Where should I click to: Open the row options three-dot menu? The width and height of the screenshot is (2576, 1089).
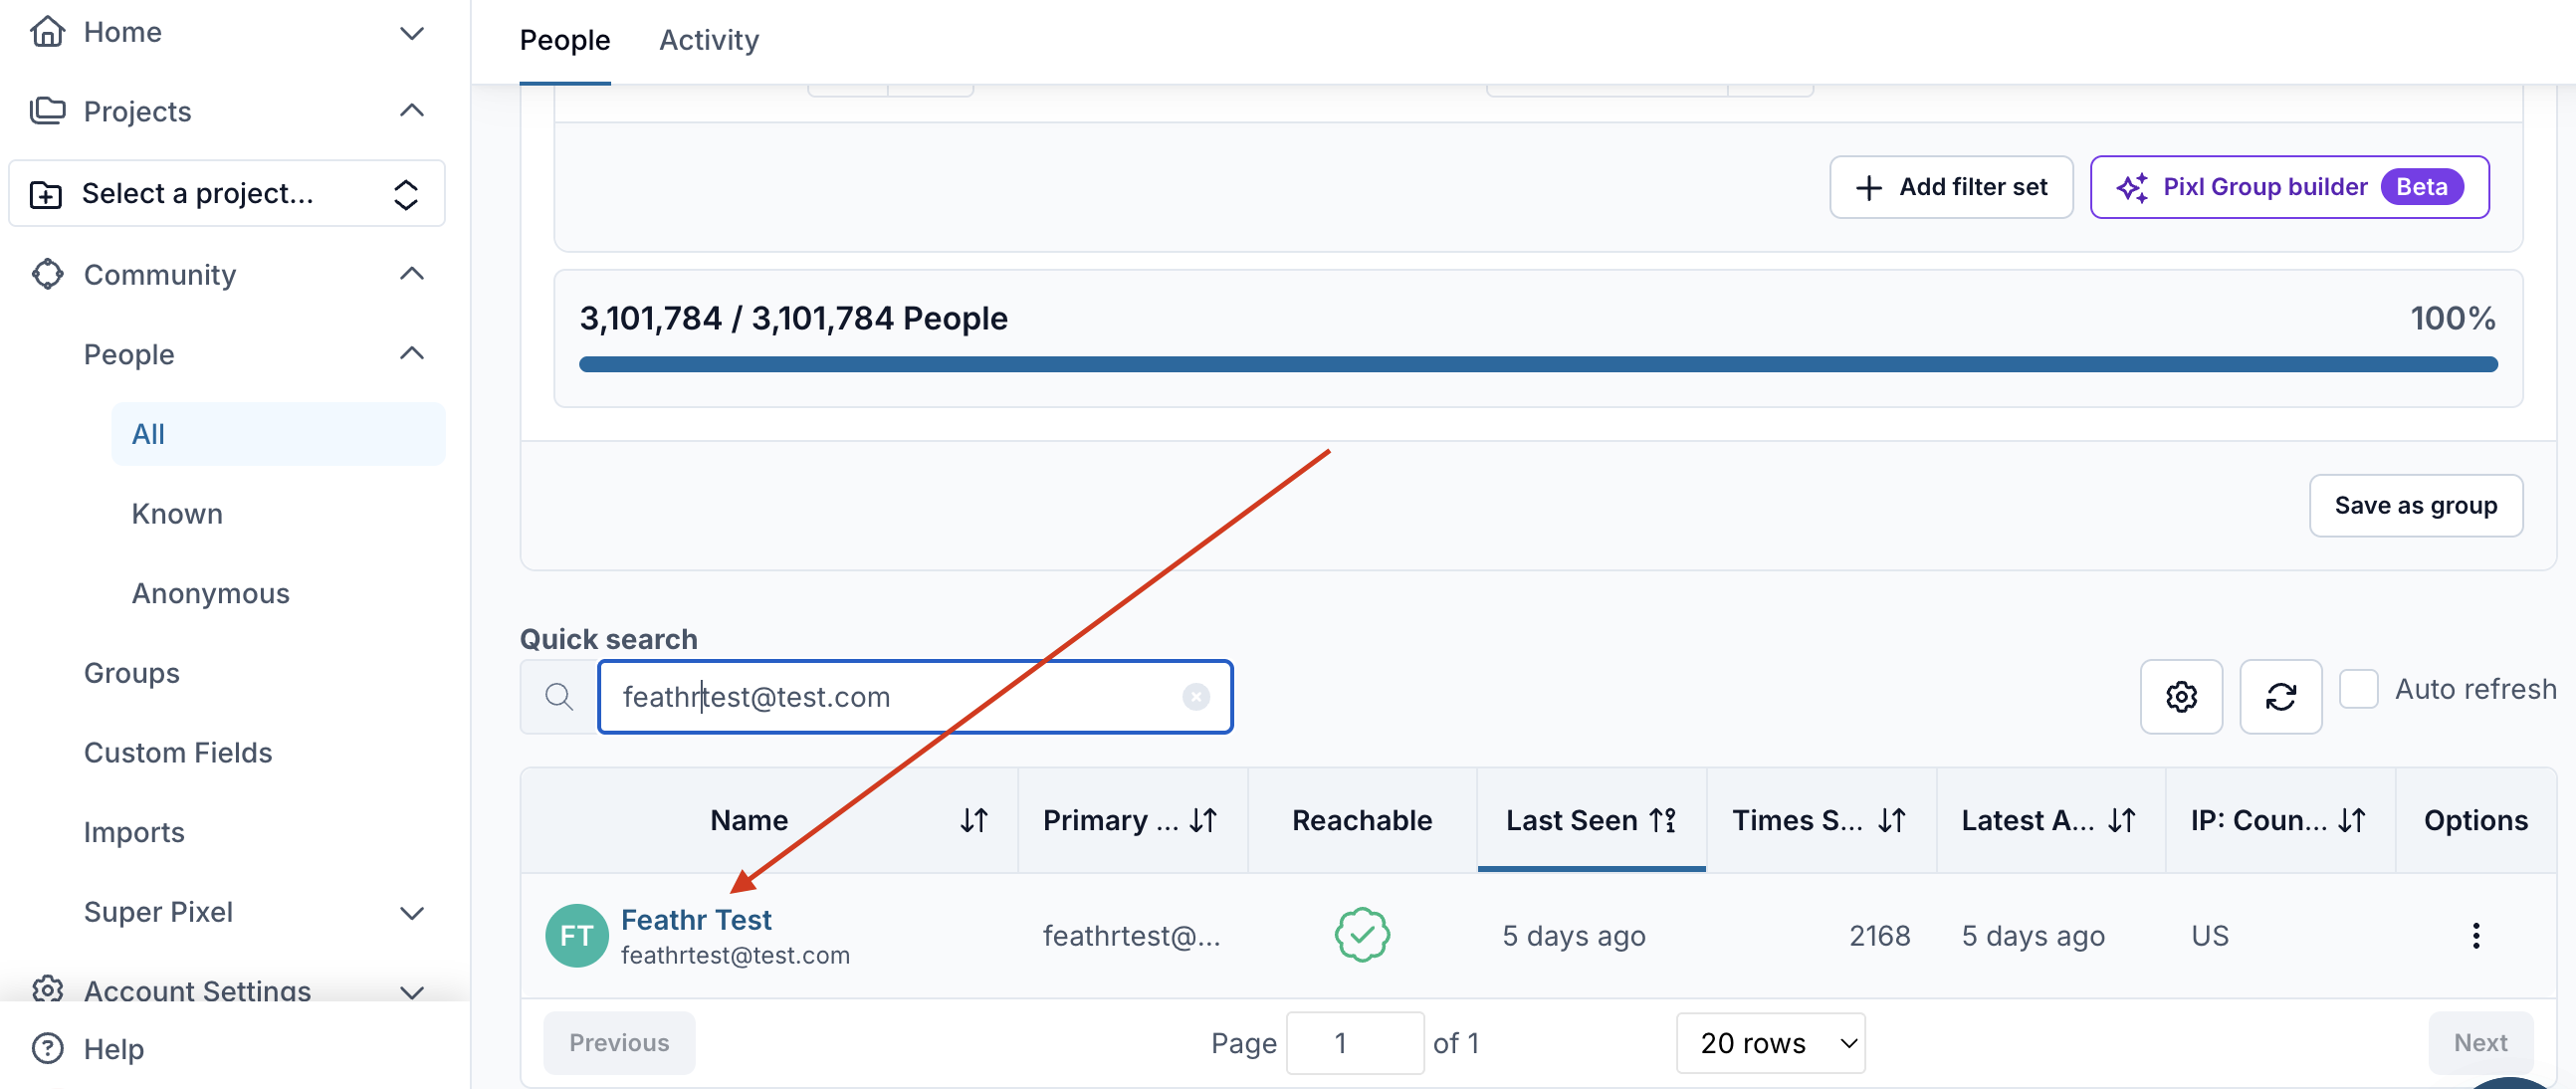click(x=2475, y=935)
